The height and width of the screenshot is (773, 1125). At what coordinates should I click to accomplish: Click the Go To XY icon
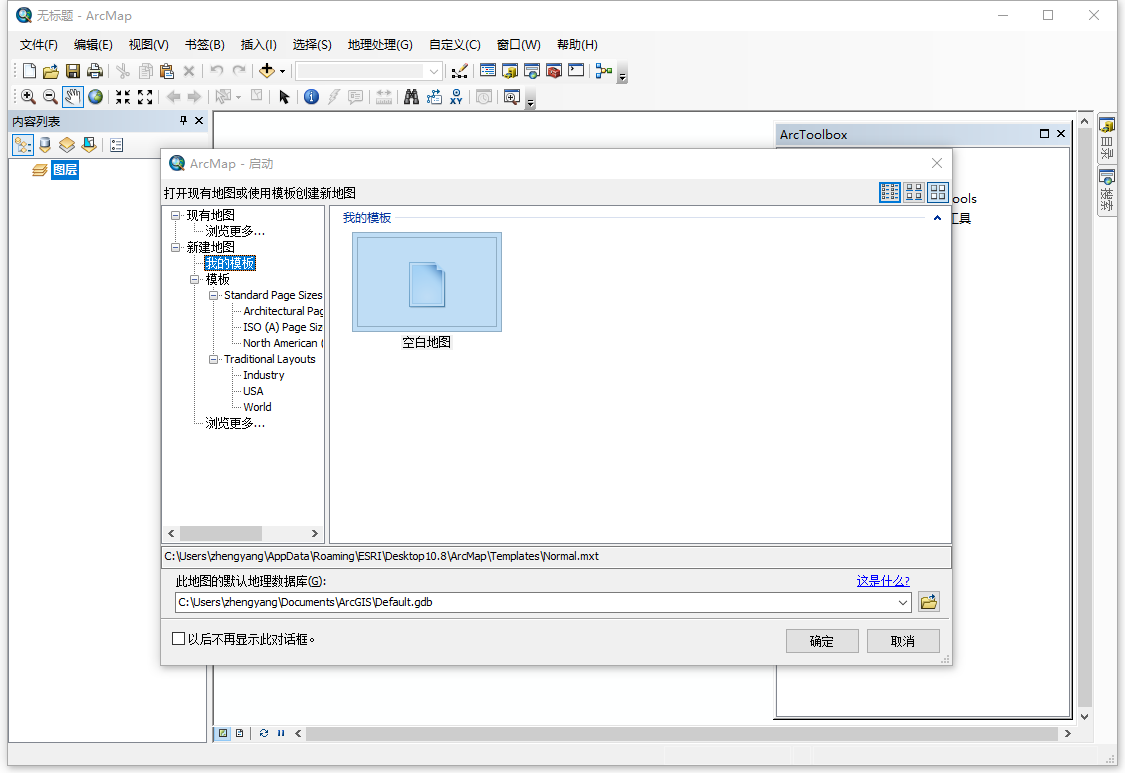456,97
